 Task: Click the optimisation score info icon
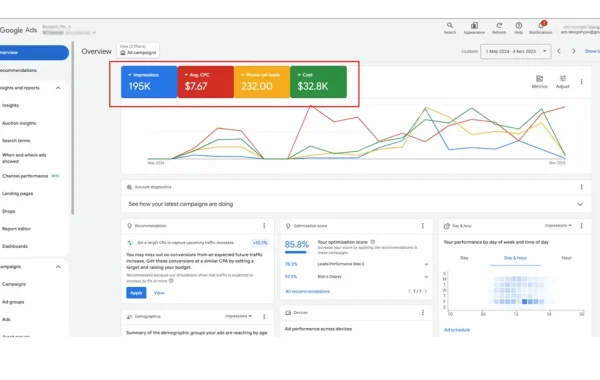(373, 242)
